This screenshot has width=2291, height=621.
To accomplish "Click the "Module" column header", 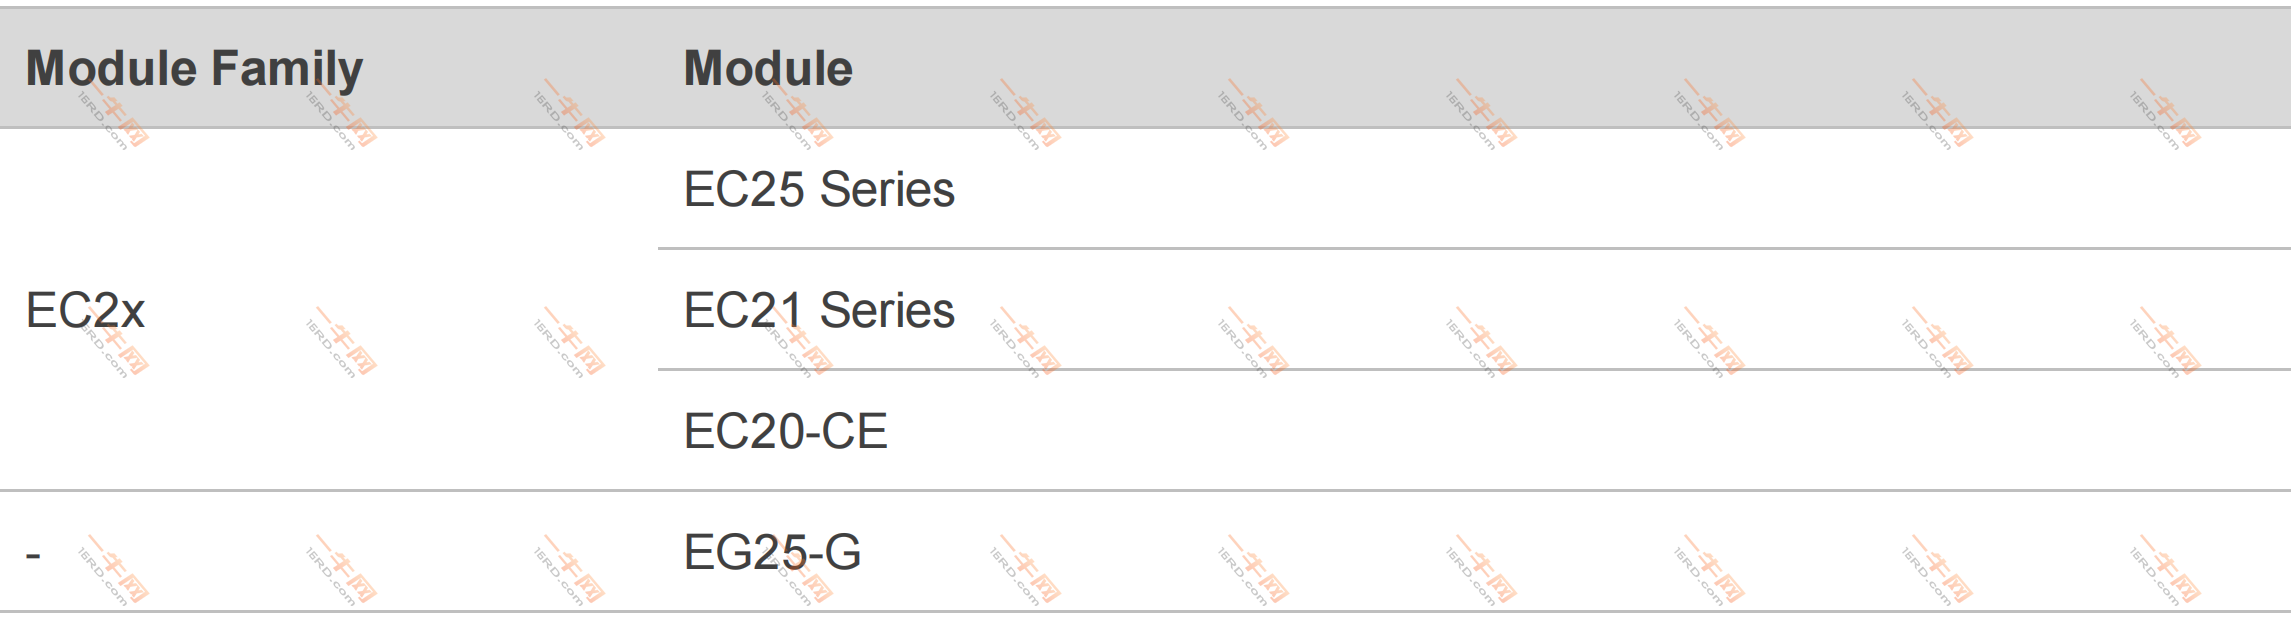I will pyautogui.click(x=768, y=69).
